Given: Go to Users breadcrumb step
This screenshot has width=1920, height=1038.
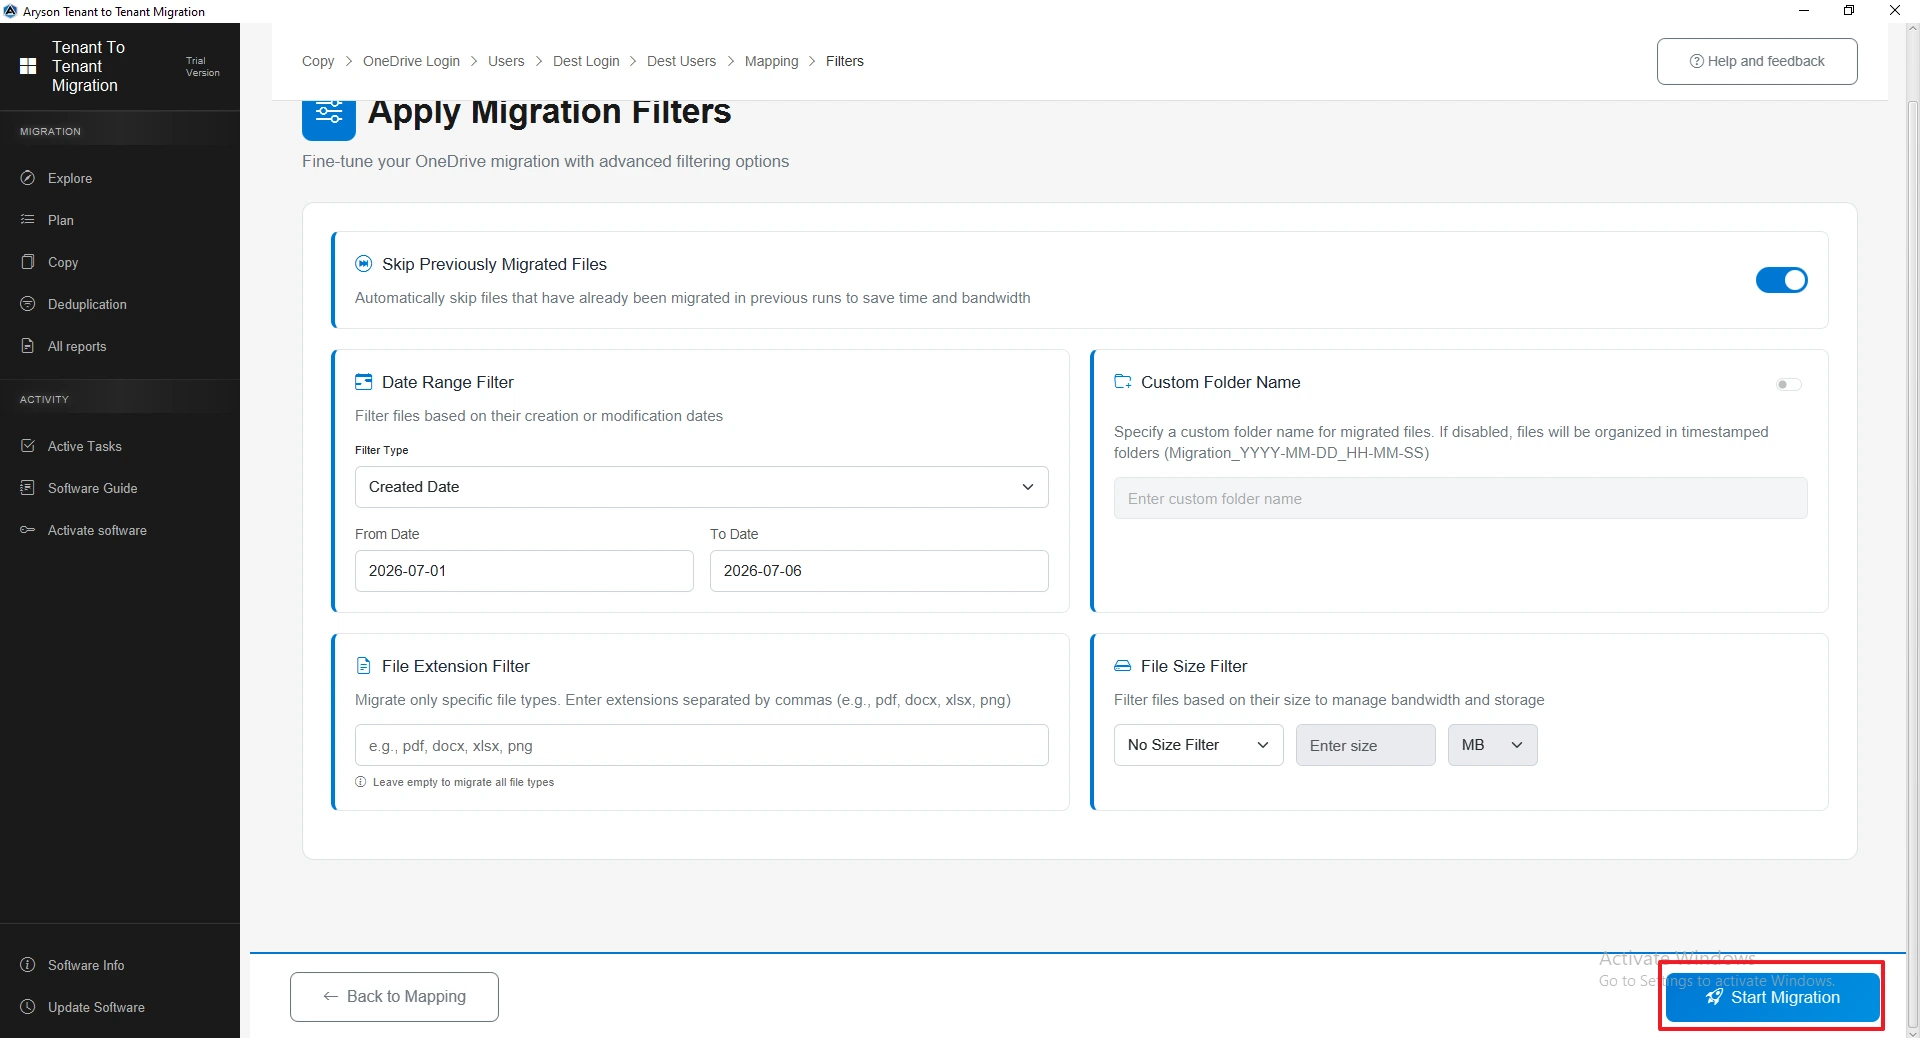Looking at the screenshot, I should (x=506, y=61).
